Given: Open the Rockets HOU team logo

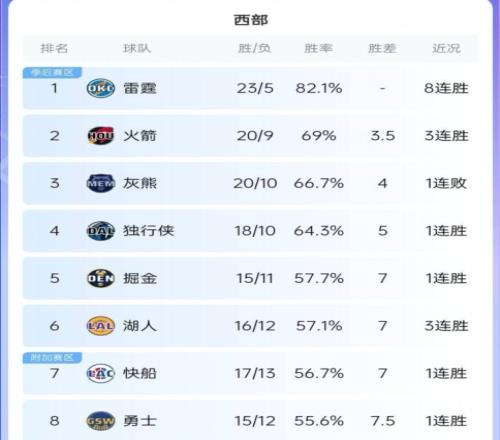Looking at the screenshot, I should click(x=101, y=136).
